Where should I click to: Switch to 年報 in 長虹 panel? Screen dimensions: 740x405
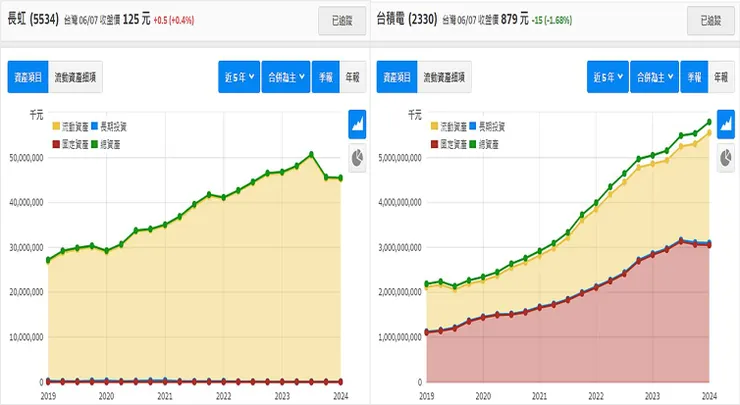point(353,77)
